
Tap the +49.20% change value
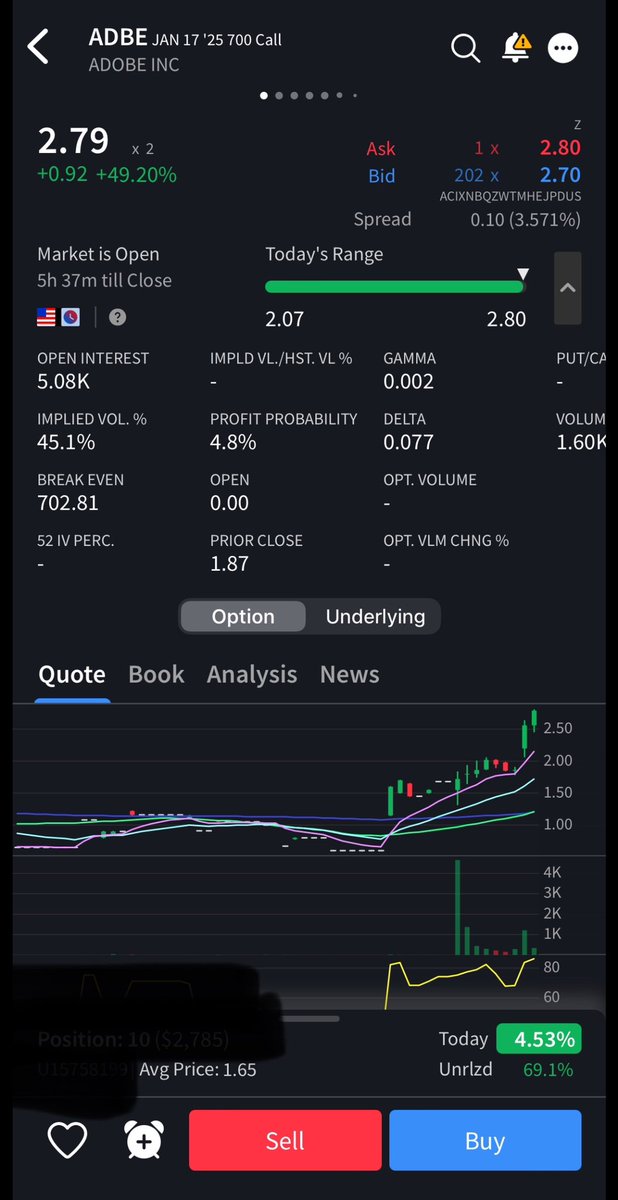[x=136, y=174]
